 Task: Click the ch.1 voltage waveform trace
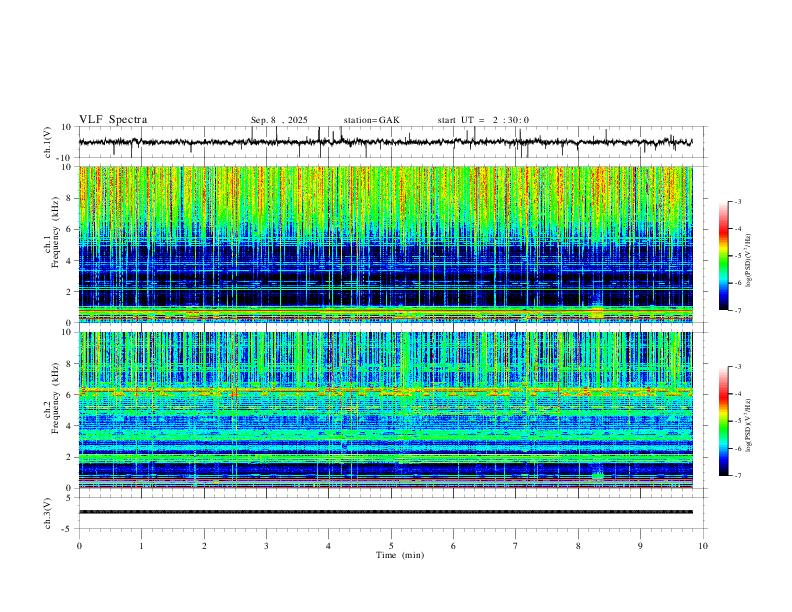[385, 142]
